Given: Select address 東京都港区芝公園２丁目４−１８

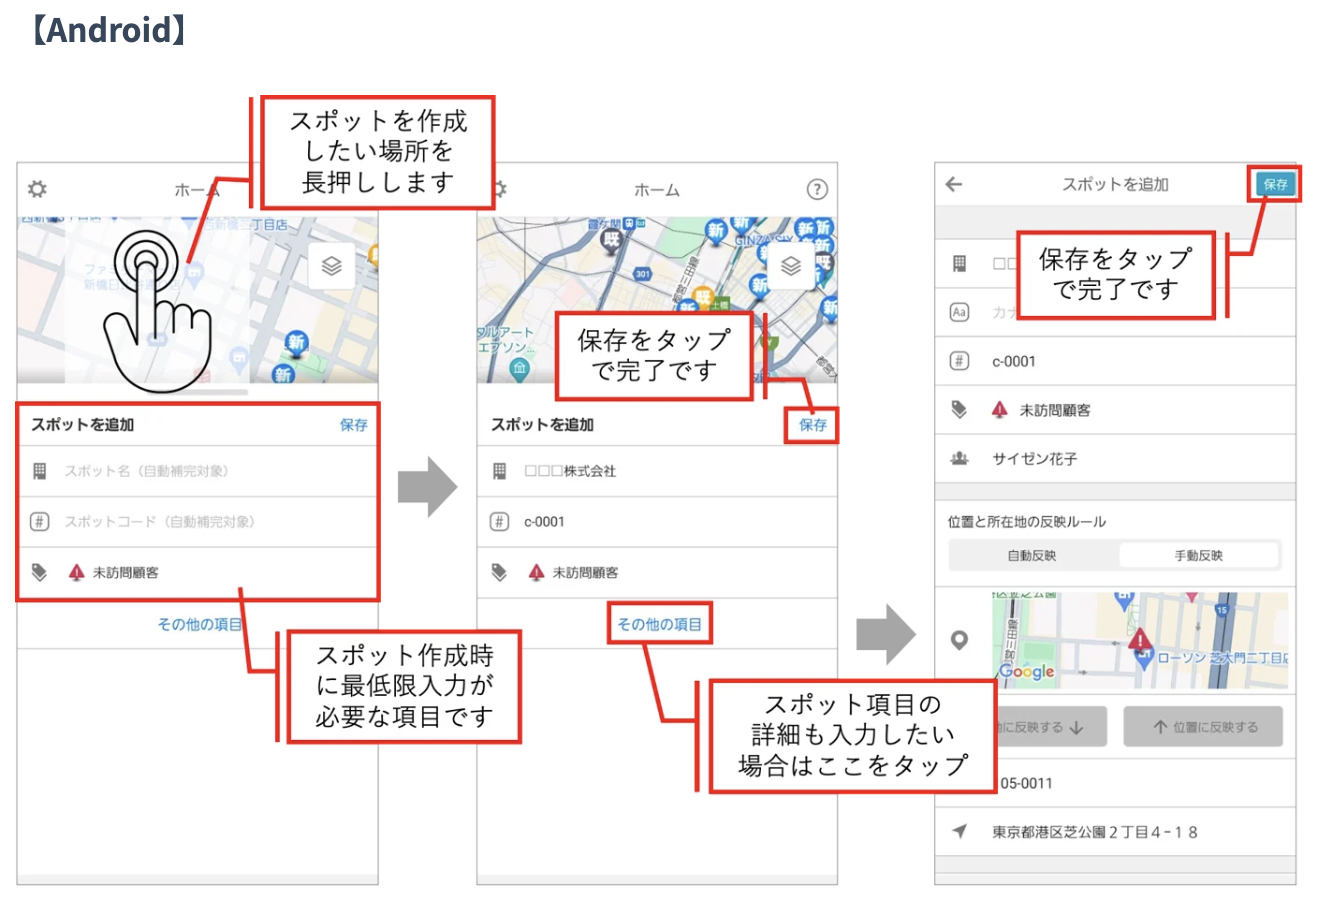Looking at the screenshot, I should [x=1115, y=832].
